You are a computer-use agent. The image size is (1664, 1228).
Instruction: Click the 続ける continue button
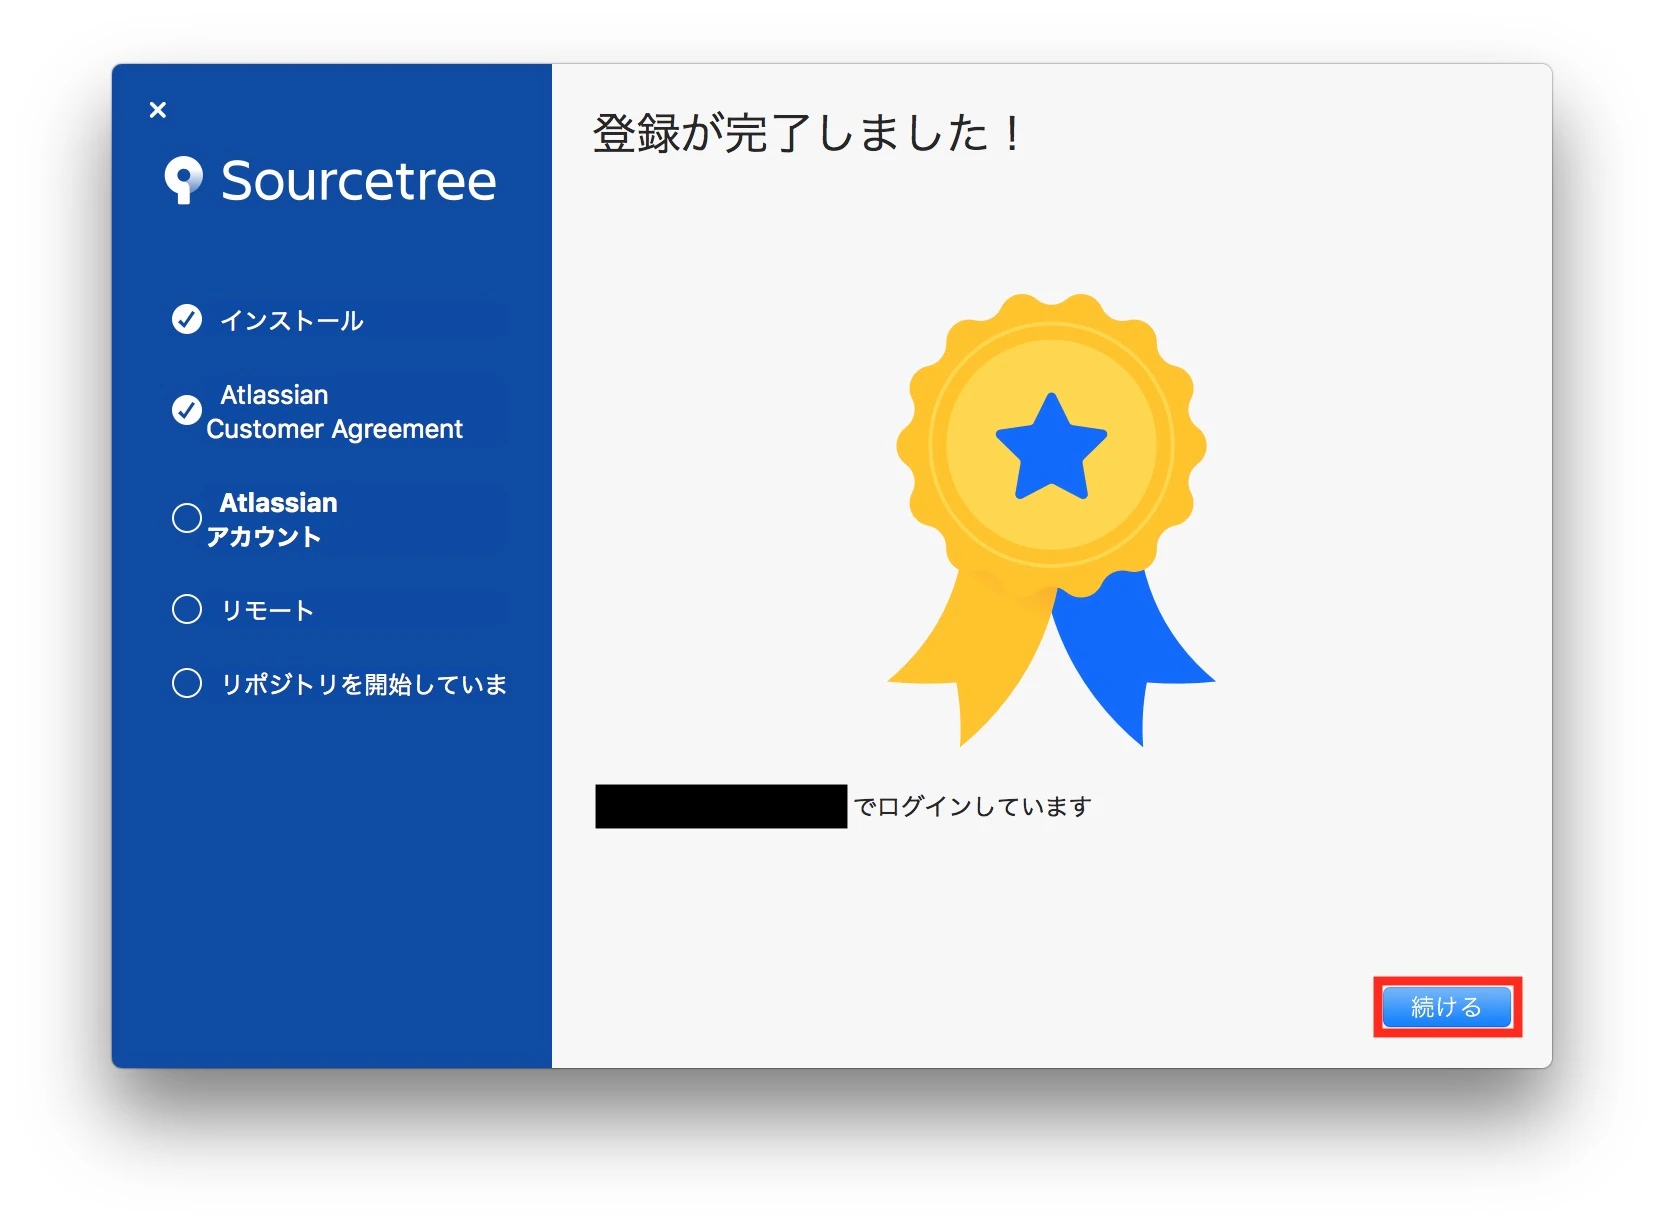point(1446,1007)
